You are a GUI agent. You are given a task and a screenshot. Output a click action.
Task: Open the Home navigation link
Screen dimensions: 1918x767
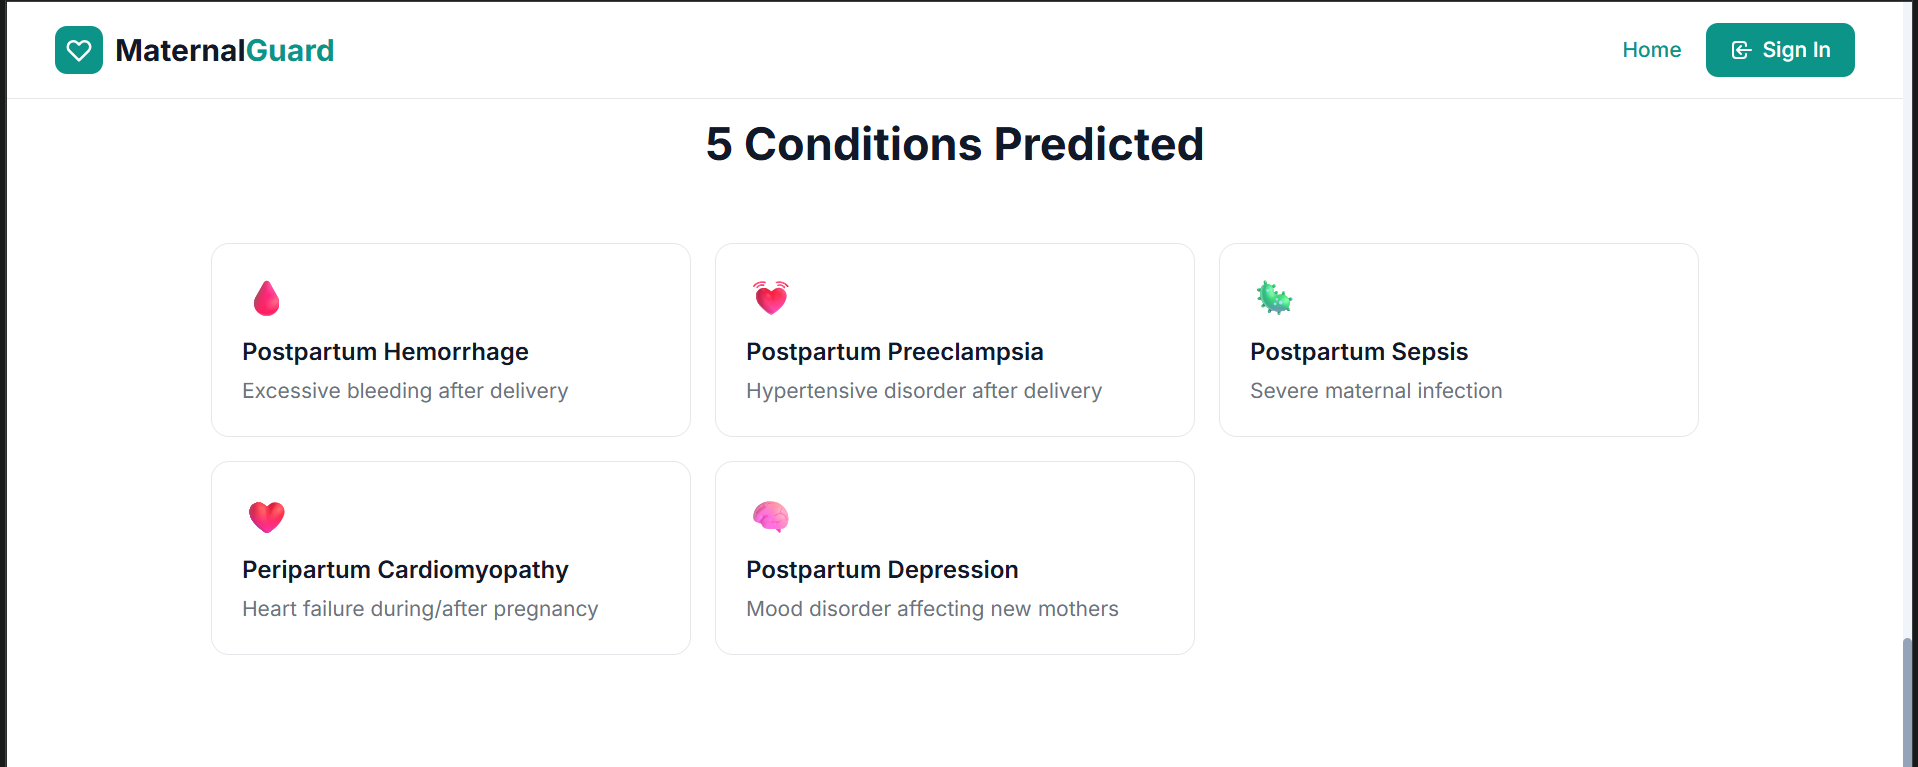(1651, 50)
